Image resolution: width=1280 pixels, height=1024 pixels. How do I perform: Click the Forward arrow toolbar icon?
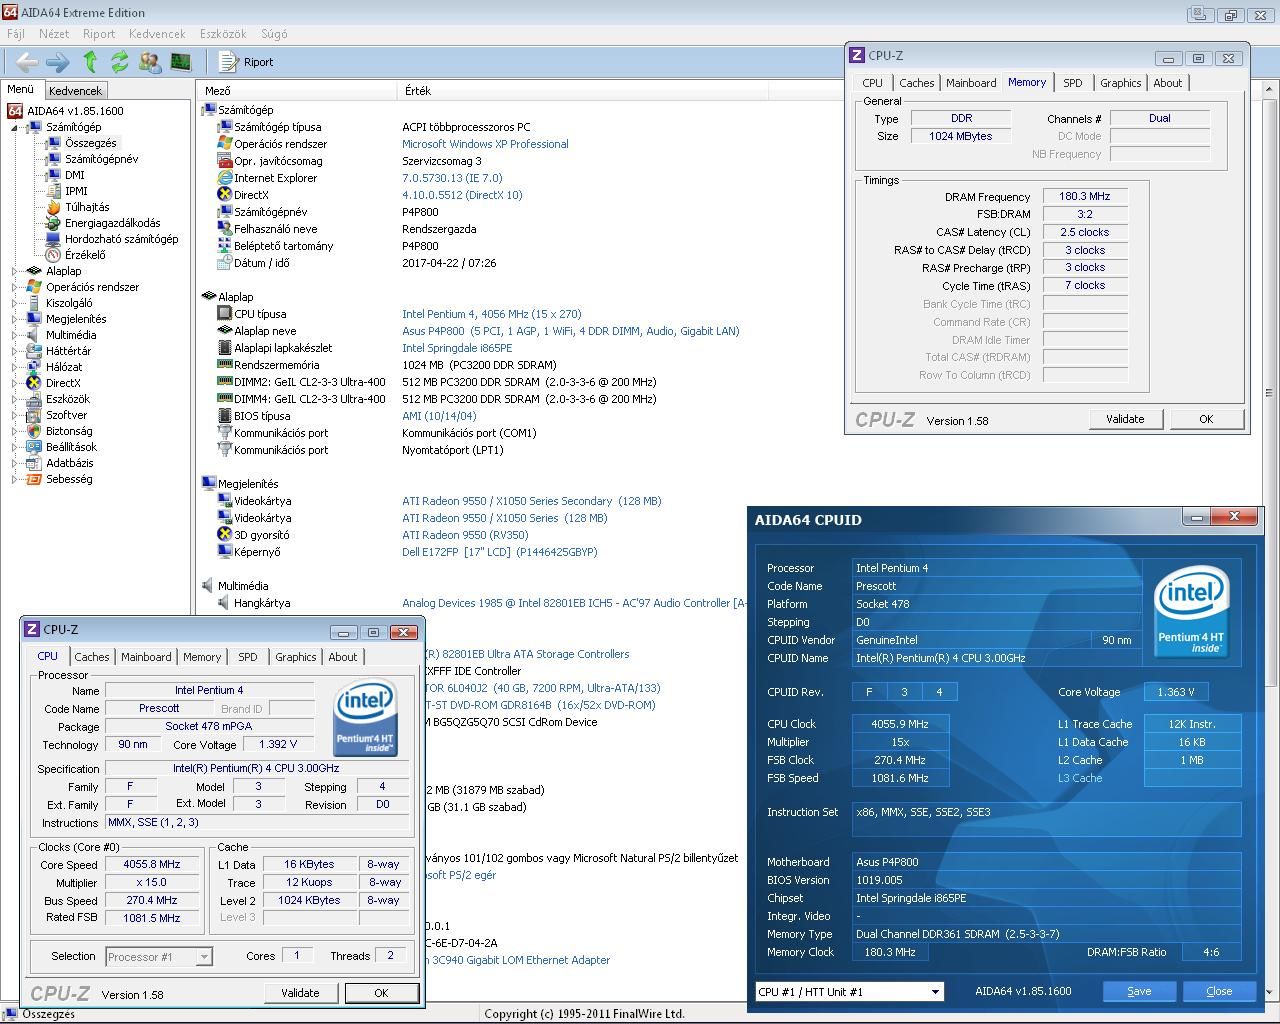[58, 62]
